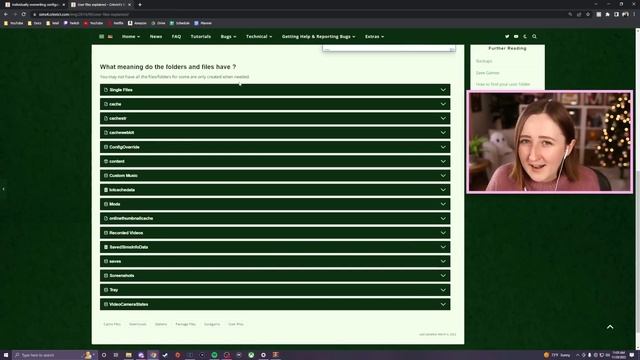Click the scroll-to-top arrow button
The image size is (640, 360).
point(610,327)
